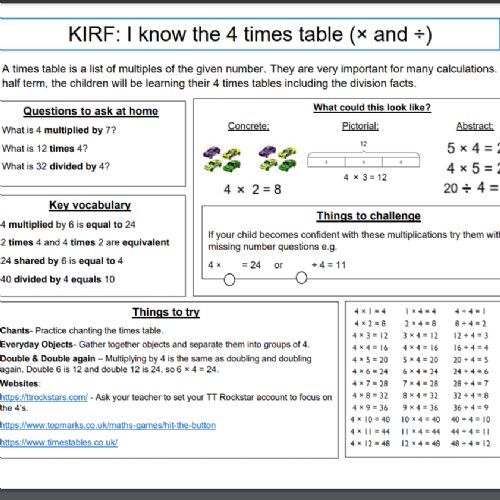The image size is (500, 500).
Task: Click 'What is 32 divided by 4?' question
Action: coord(56,166)
